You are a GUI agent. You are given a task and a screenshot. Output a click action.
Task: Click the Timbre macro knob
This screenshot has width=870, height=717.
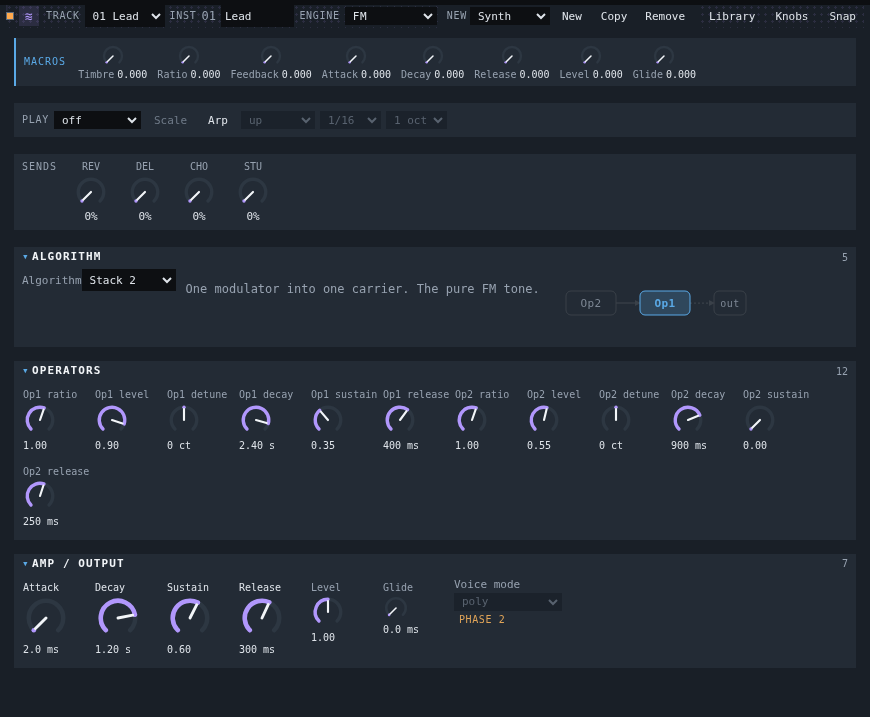113,56
